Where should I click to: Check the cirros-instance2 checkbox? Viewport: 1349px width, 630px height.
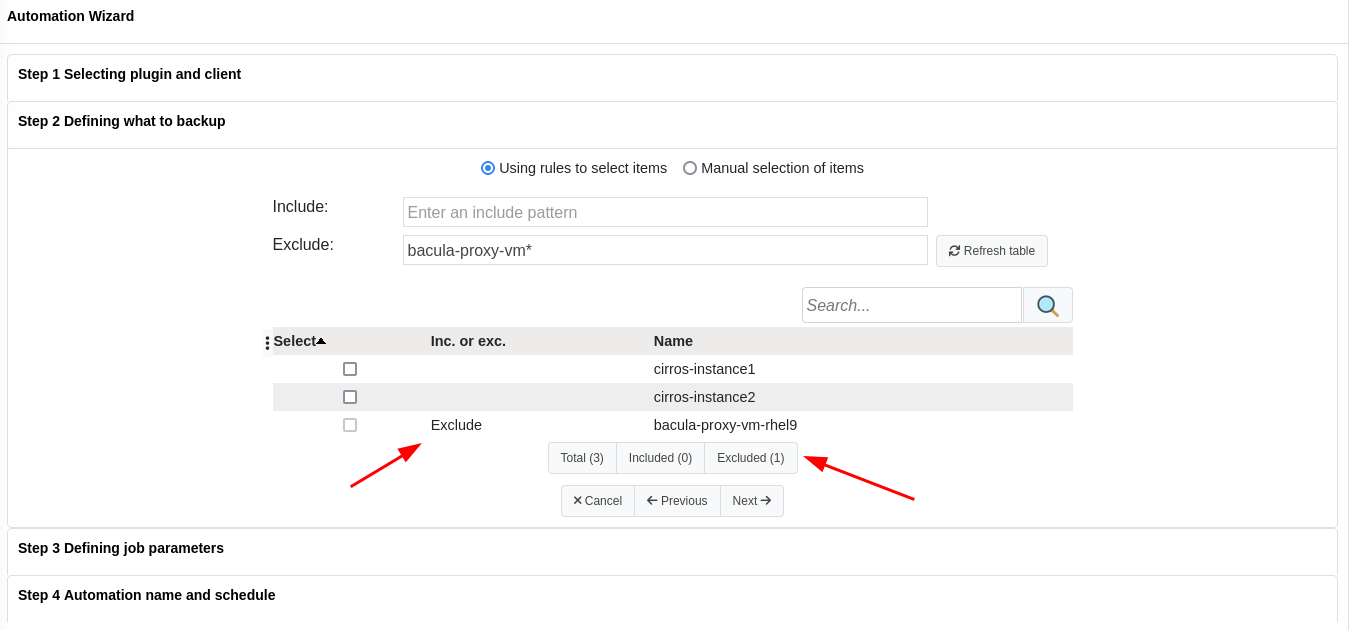click(350, 397)
